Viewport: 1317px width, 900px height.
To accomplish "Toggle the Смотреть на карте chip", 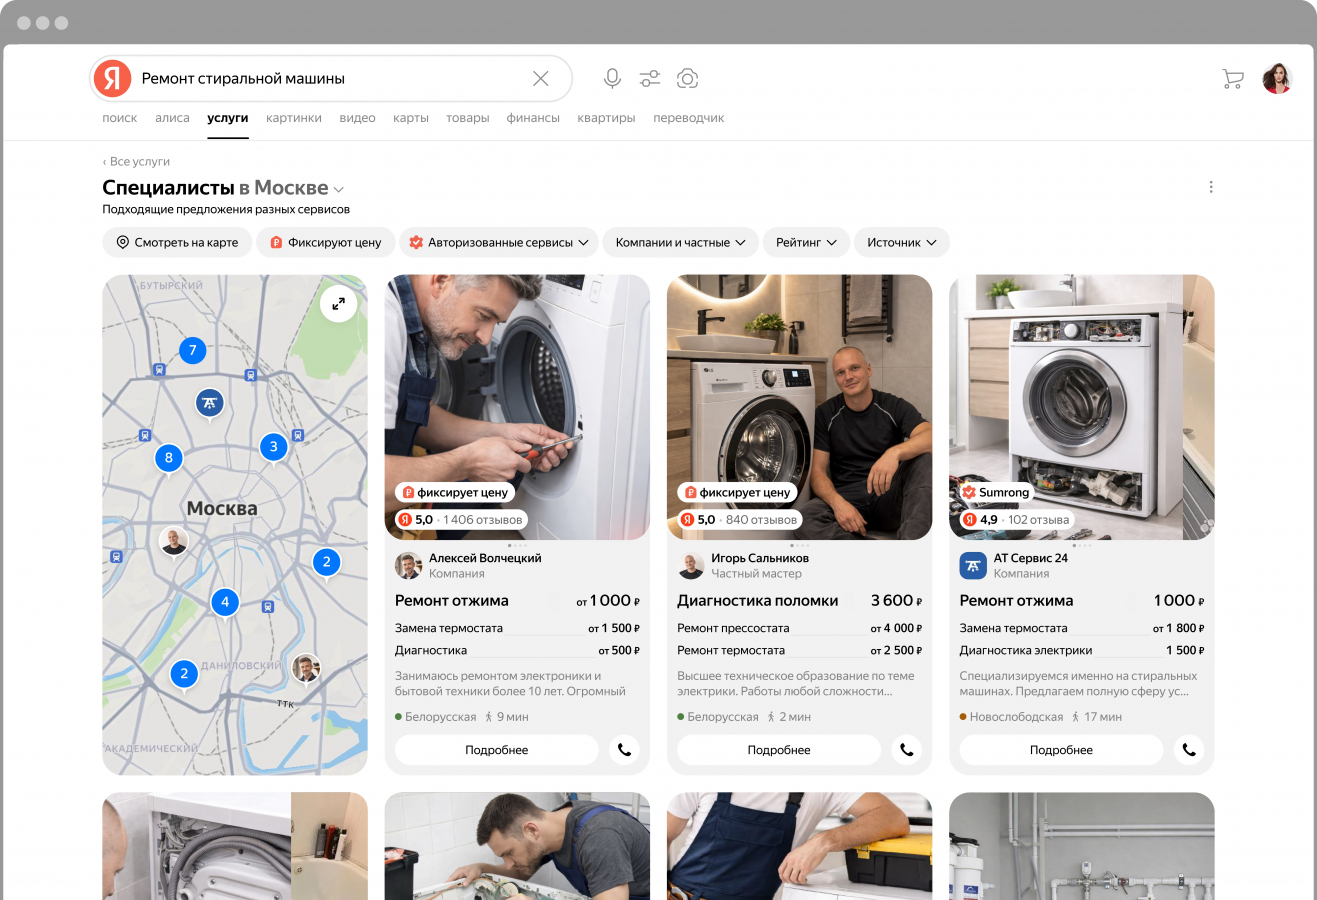I will pyautogui.click(x=177, y=242).
